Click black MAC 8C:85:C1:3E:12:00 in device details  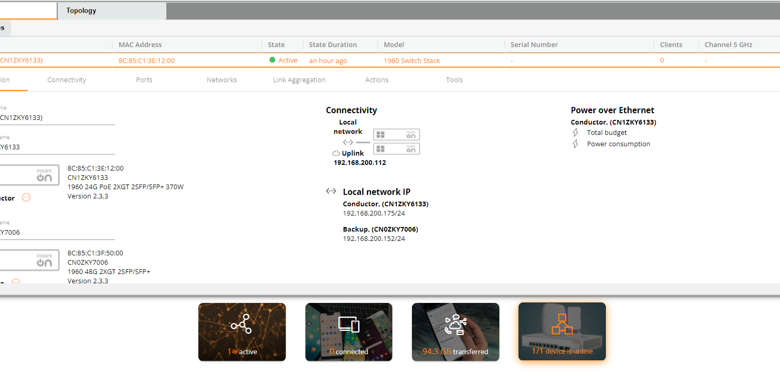(x=96, y=168)
